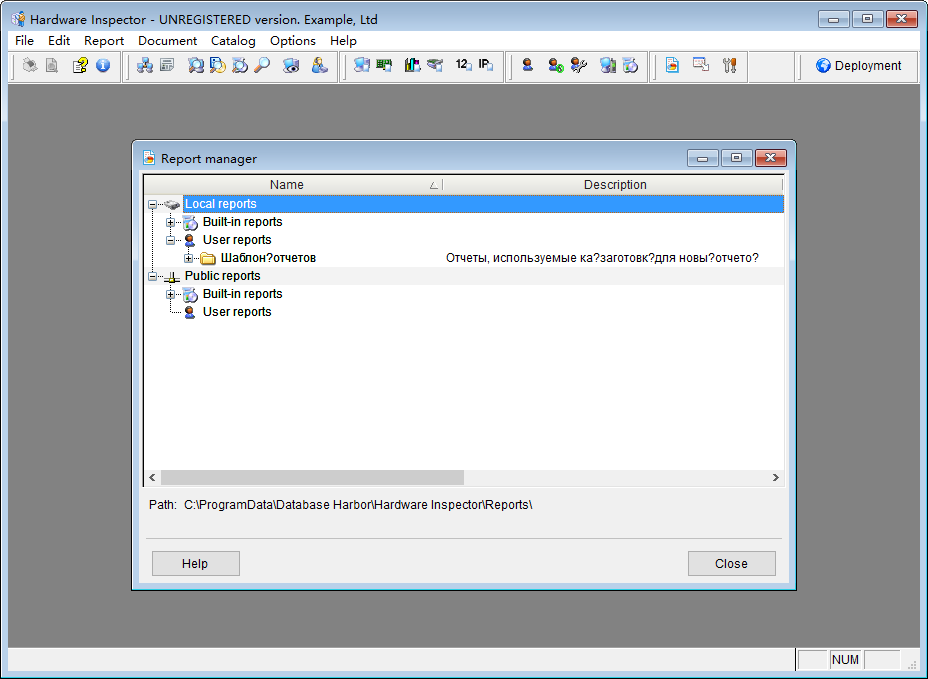Click the horizontal scrollbar right arrow
This screenshot has width=928, height=679.
(x=775, y=479)
